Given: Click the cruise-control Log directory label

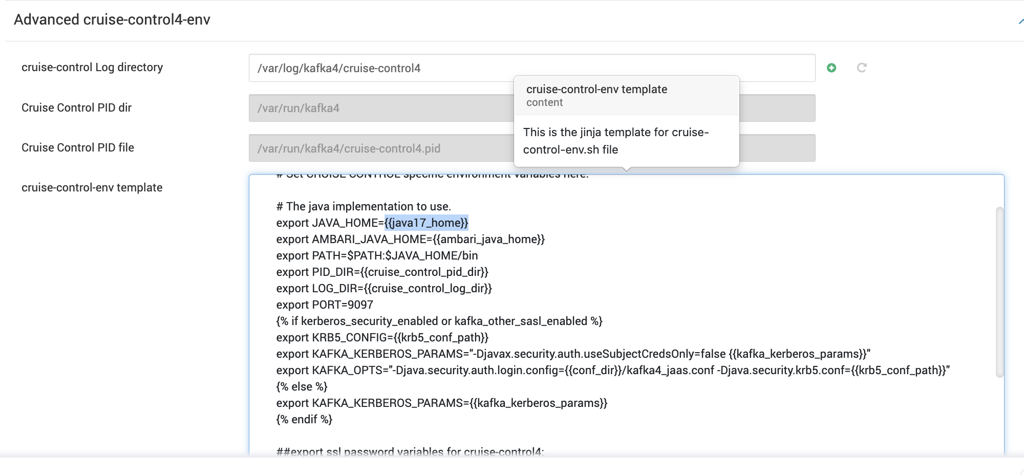Looking at the screenshot, I should click(92, 67).
